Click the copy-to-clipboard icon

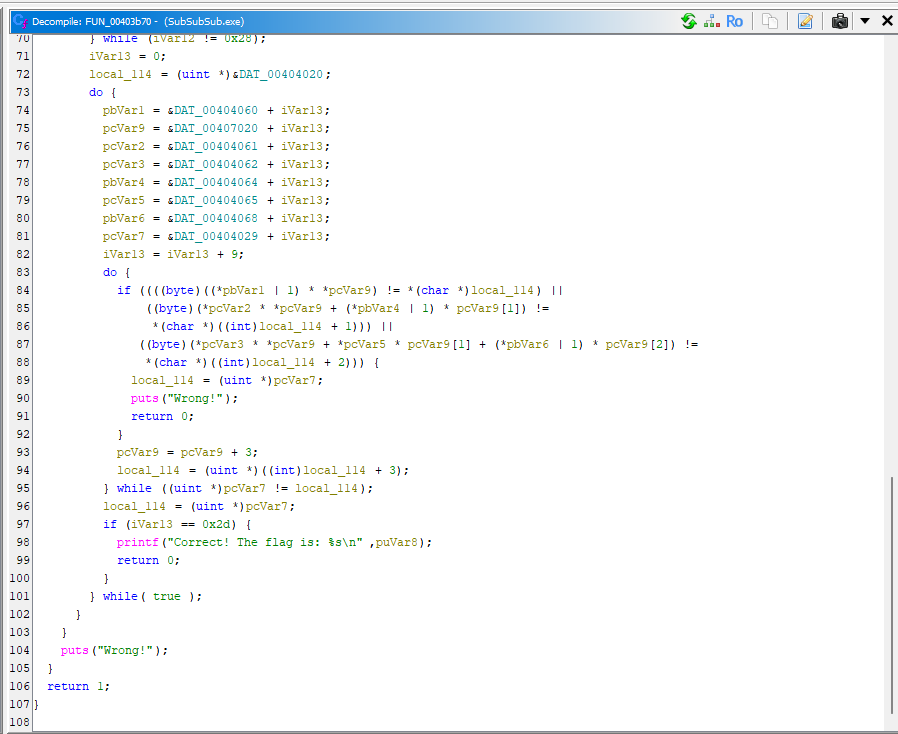tap(770, 21)
